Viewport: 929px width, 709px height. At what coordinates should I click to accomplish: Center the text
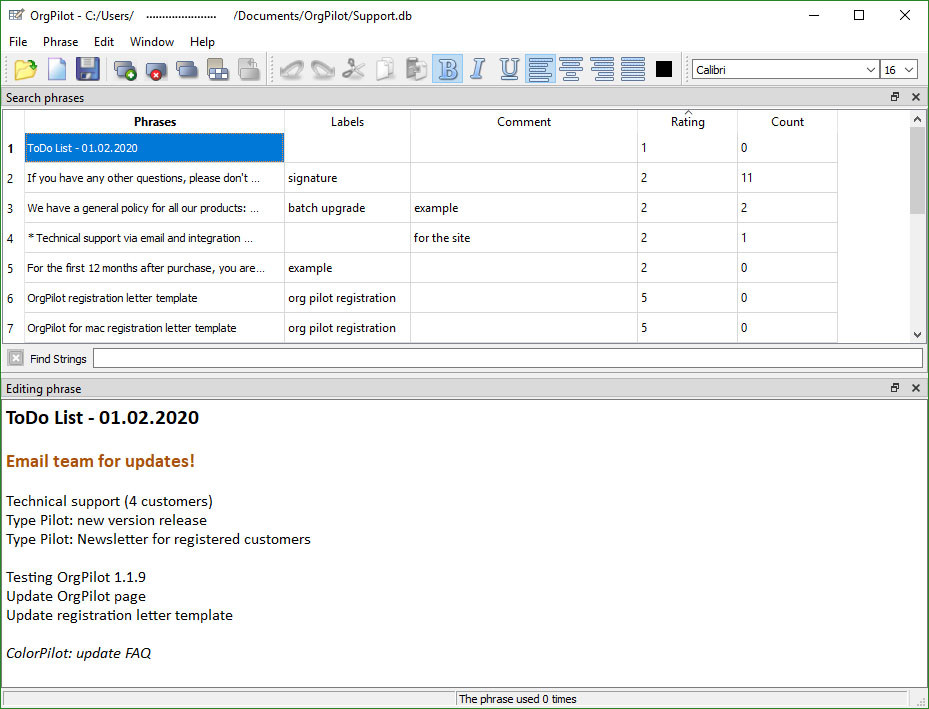point(571,69)
